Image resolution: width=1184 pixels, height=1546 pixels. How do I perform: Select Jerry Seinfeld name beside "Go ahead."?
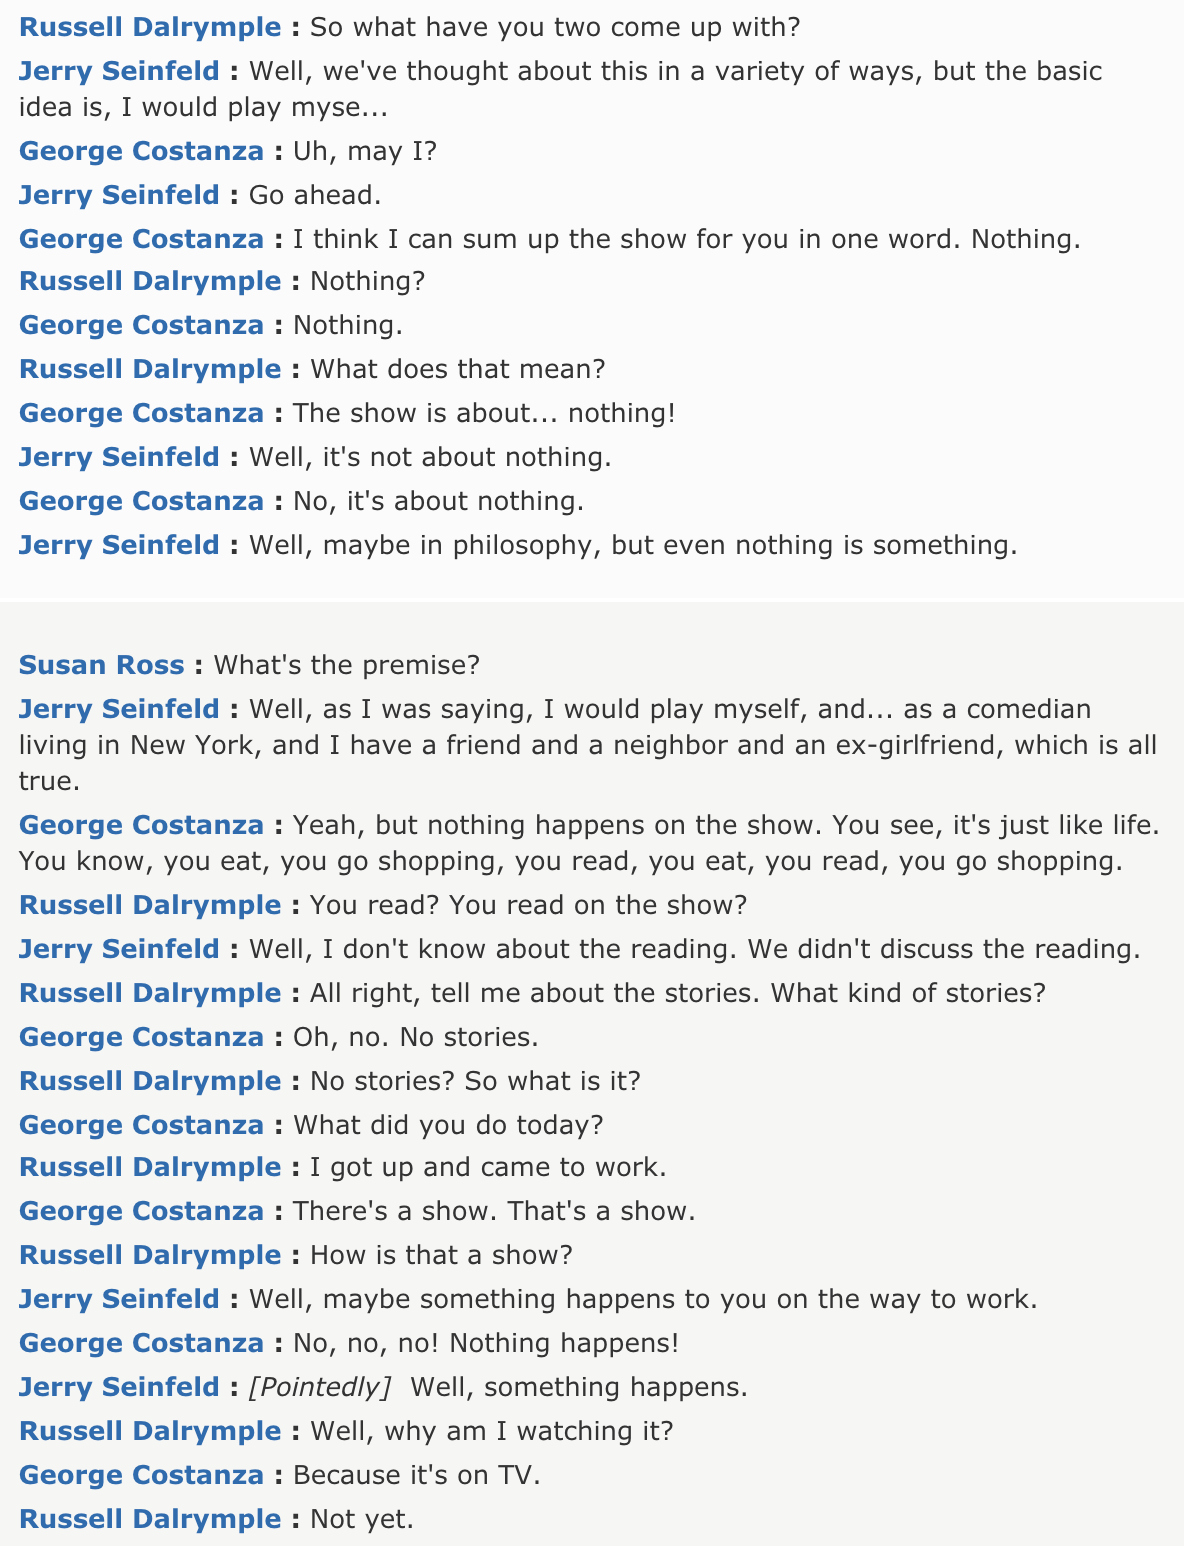119,195
